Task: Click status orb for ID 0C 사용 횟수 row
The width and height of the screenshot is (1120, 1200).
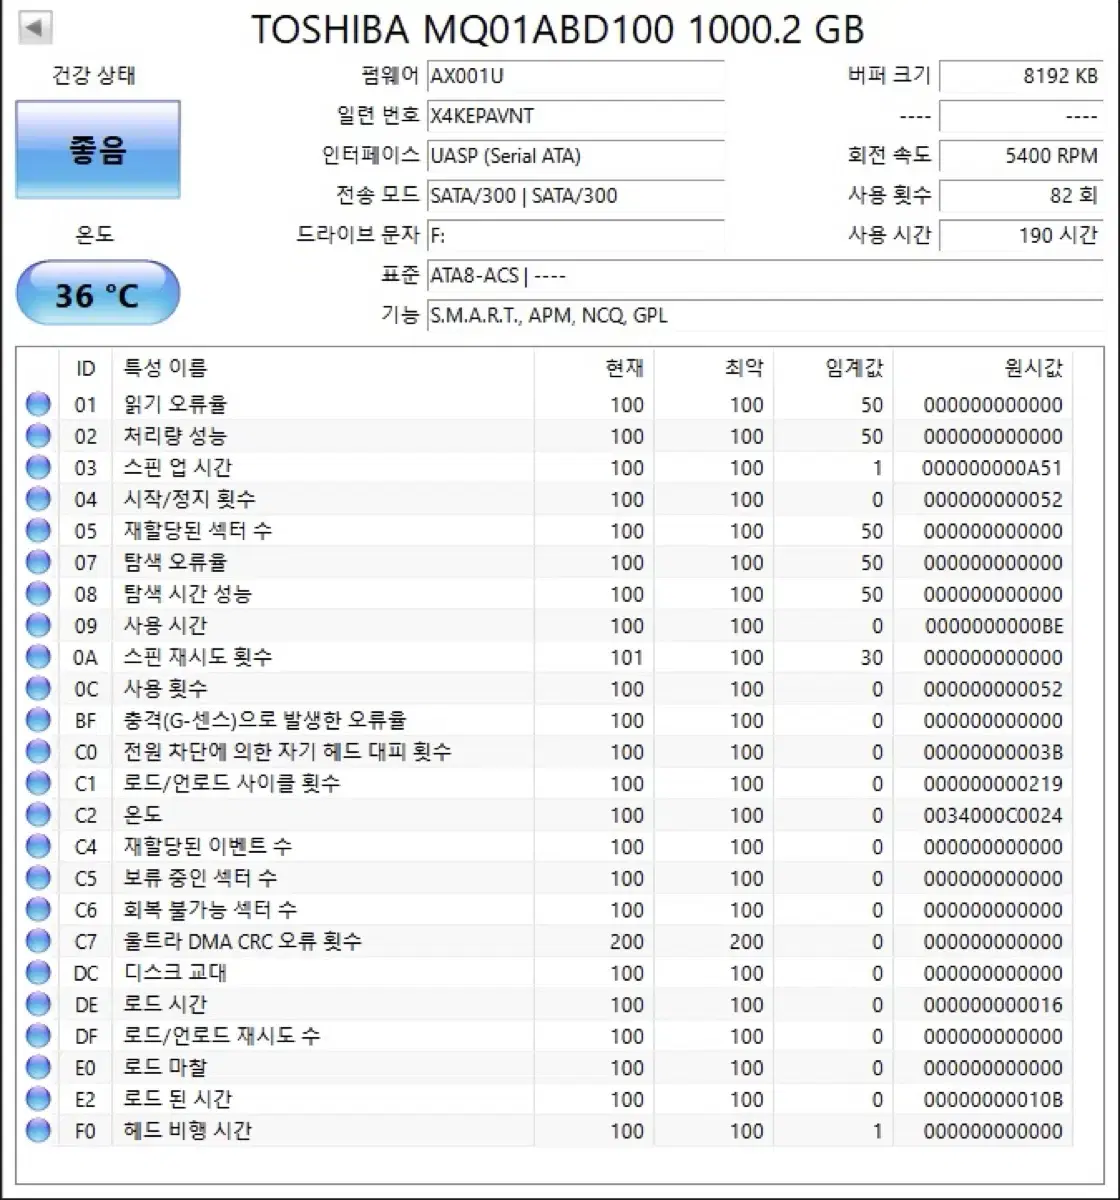Action: point(38,689)
